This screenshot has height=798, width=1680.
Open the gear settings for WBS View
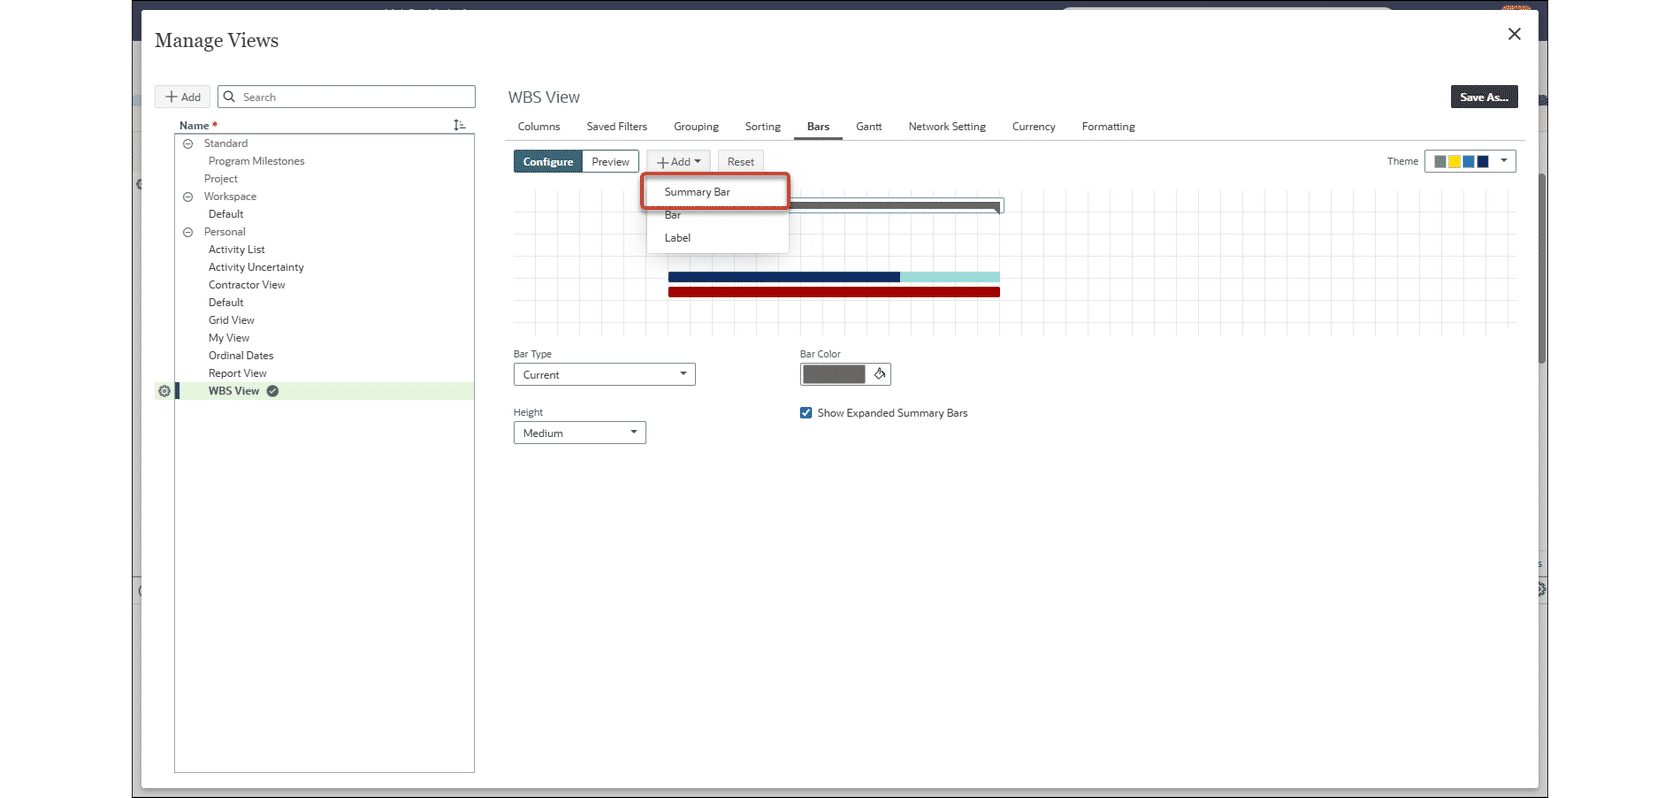tap(164, 391)
